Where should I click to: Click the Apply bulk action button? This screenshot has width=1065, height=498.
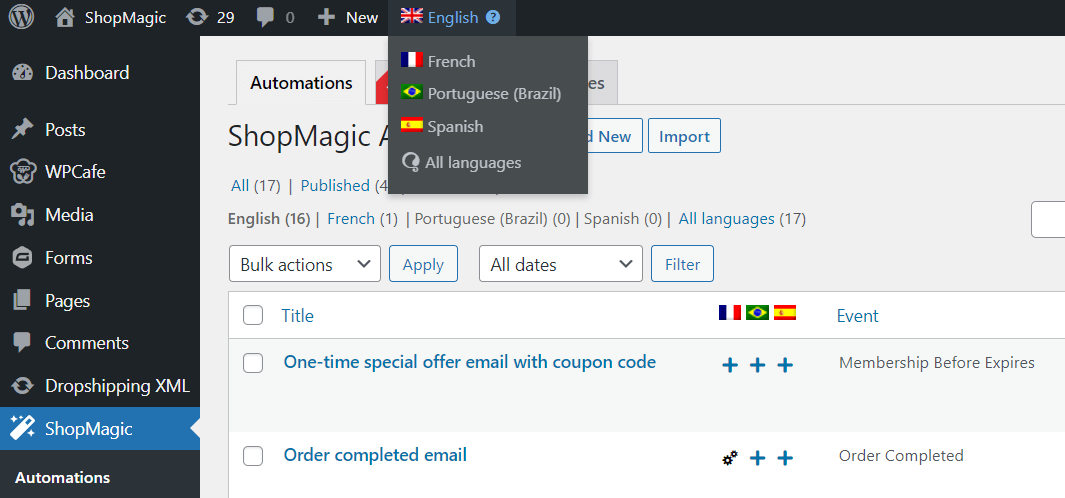423,264
